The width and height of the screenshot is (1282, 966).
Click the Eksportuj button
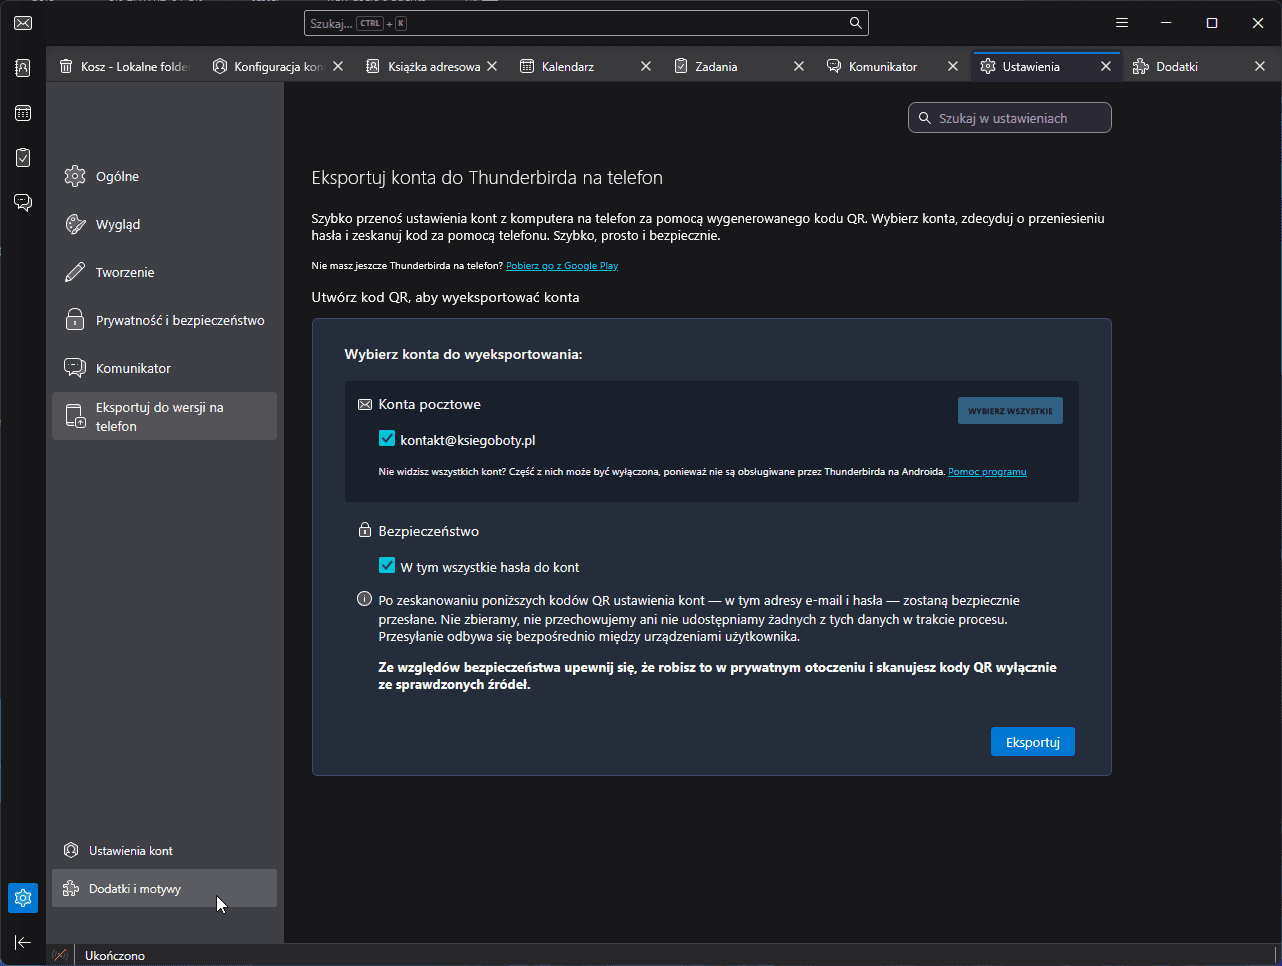coord(1033,742)
